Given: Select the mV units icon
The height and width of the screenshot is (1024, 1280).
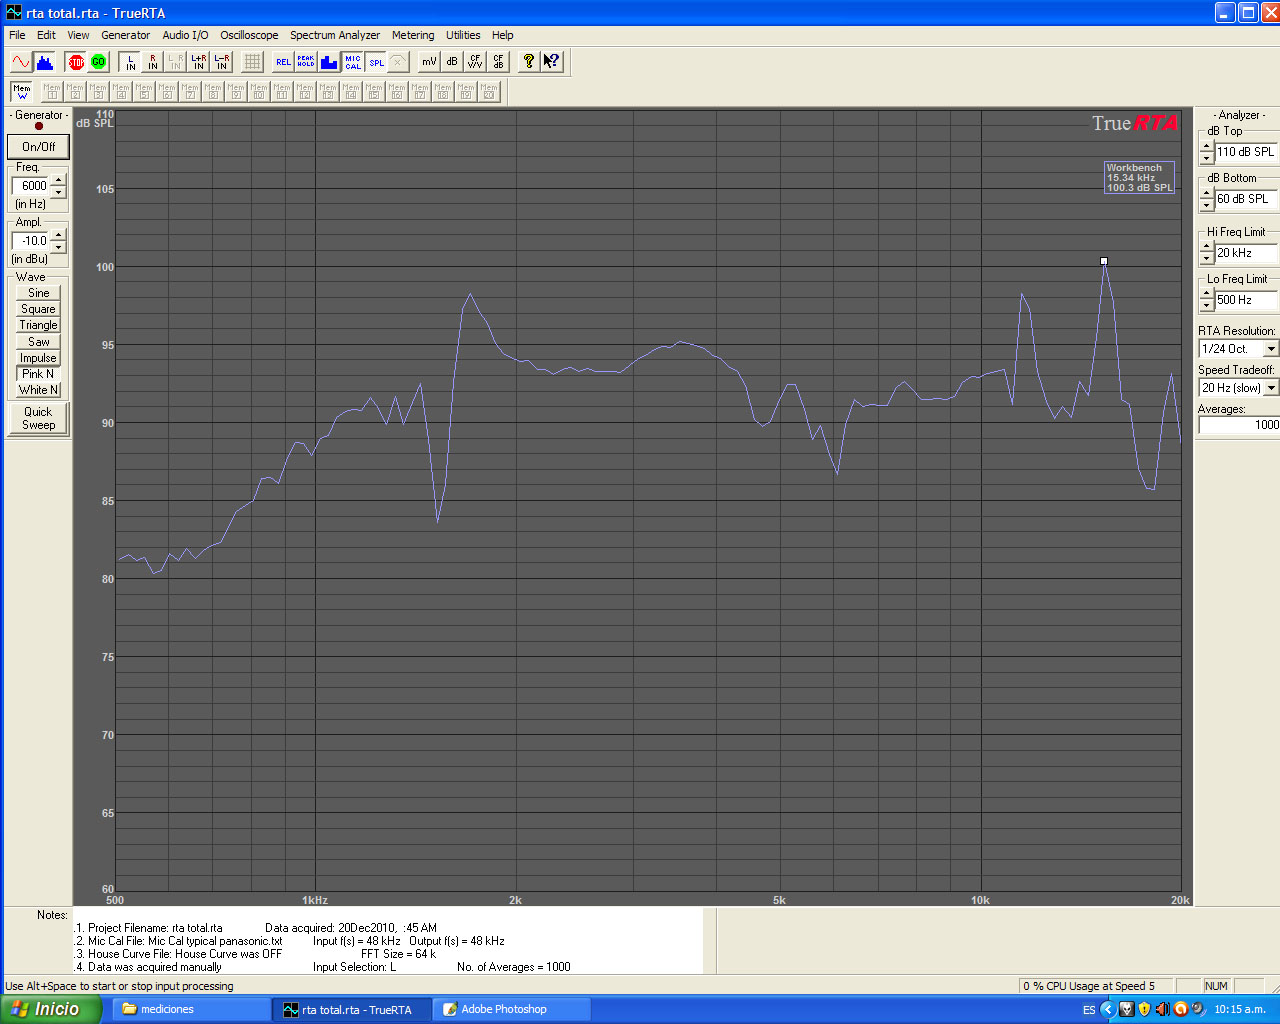Looking at the screenshot, I should coord(429,62).
